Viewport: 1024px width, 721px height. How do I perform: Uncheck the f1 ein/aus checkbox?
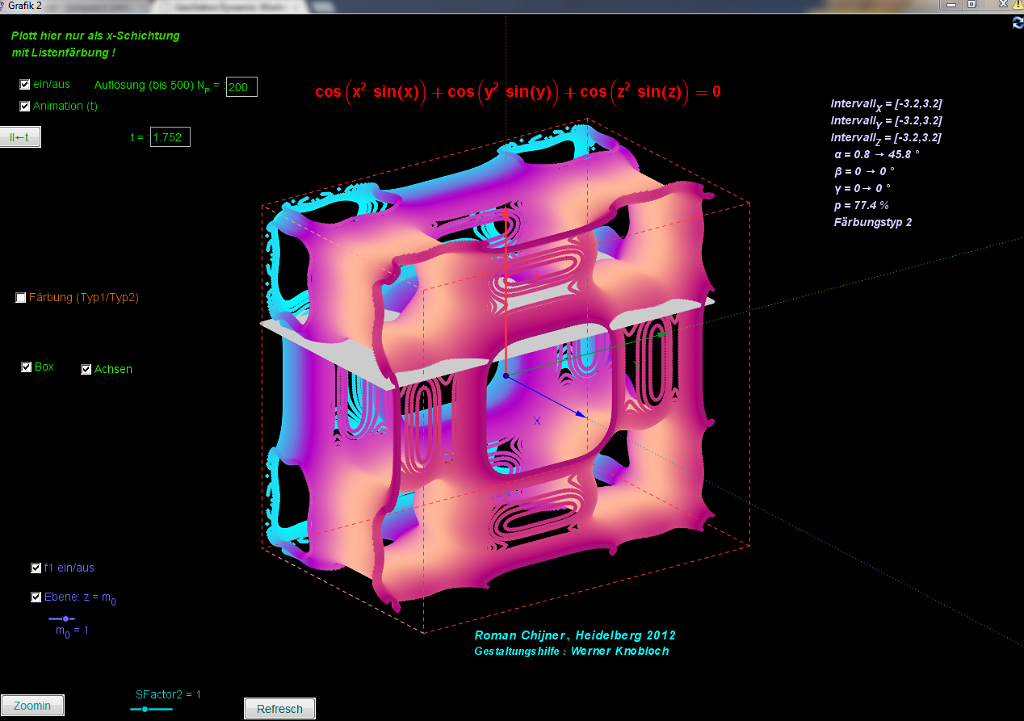[36, 568]
